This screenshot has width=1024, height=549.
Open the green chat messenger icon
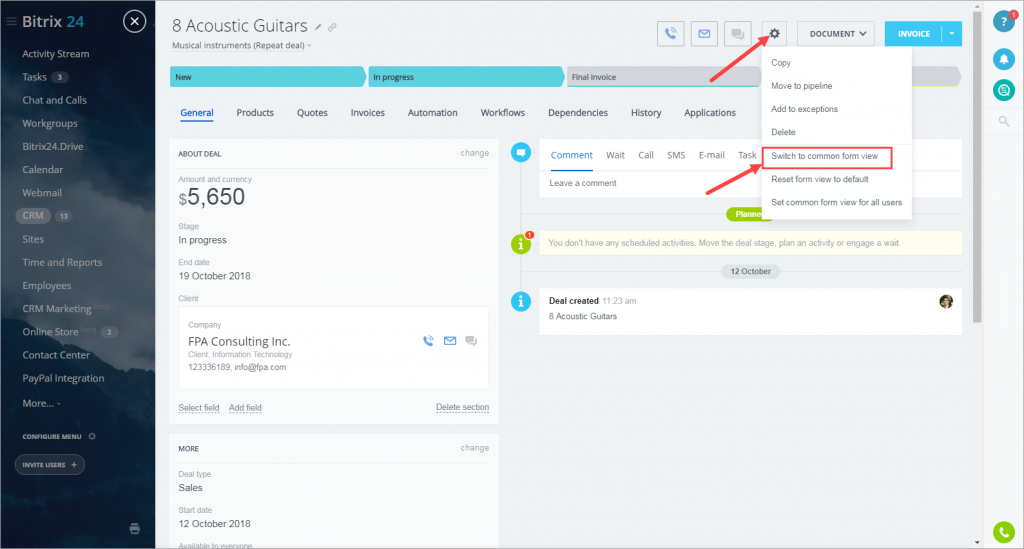[x=1004, y=90]
